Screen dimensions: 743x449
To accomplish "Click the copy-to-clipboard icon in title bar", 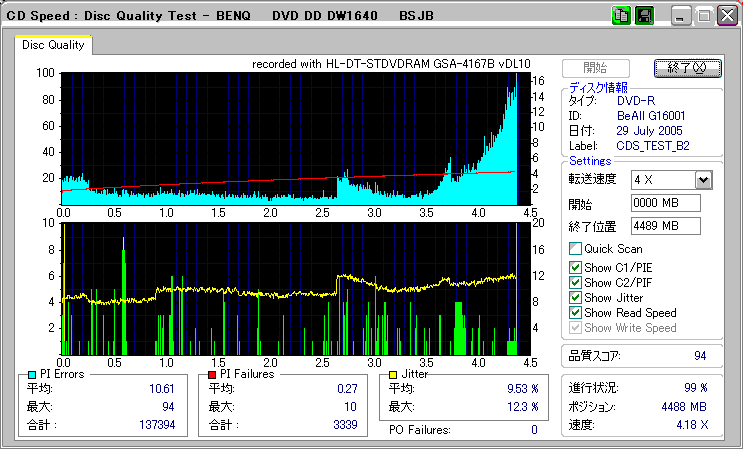I will coord(621,16).
